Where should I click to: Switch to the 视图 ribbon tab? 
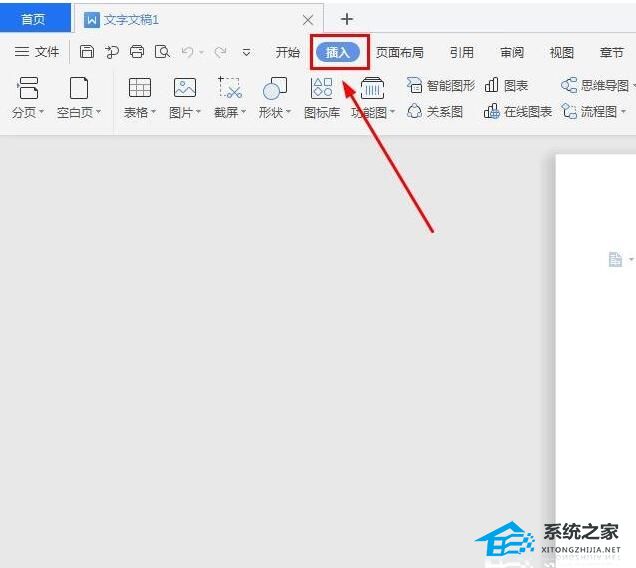pyautogui.click(x=561, y=52)
